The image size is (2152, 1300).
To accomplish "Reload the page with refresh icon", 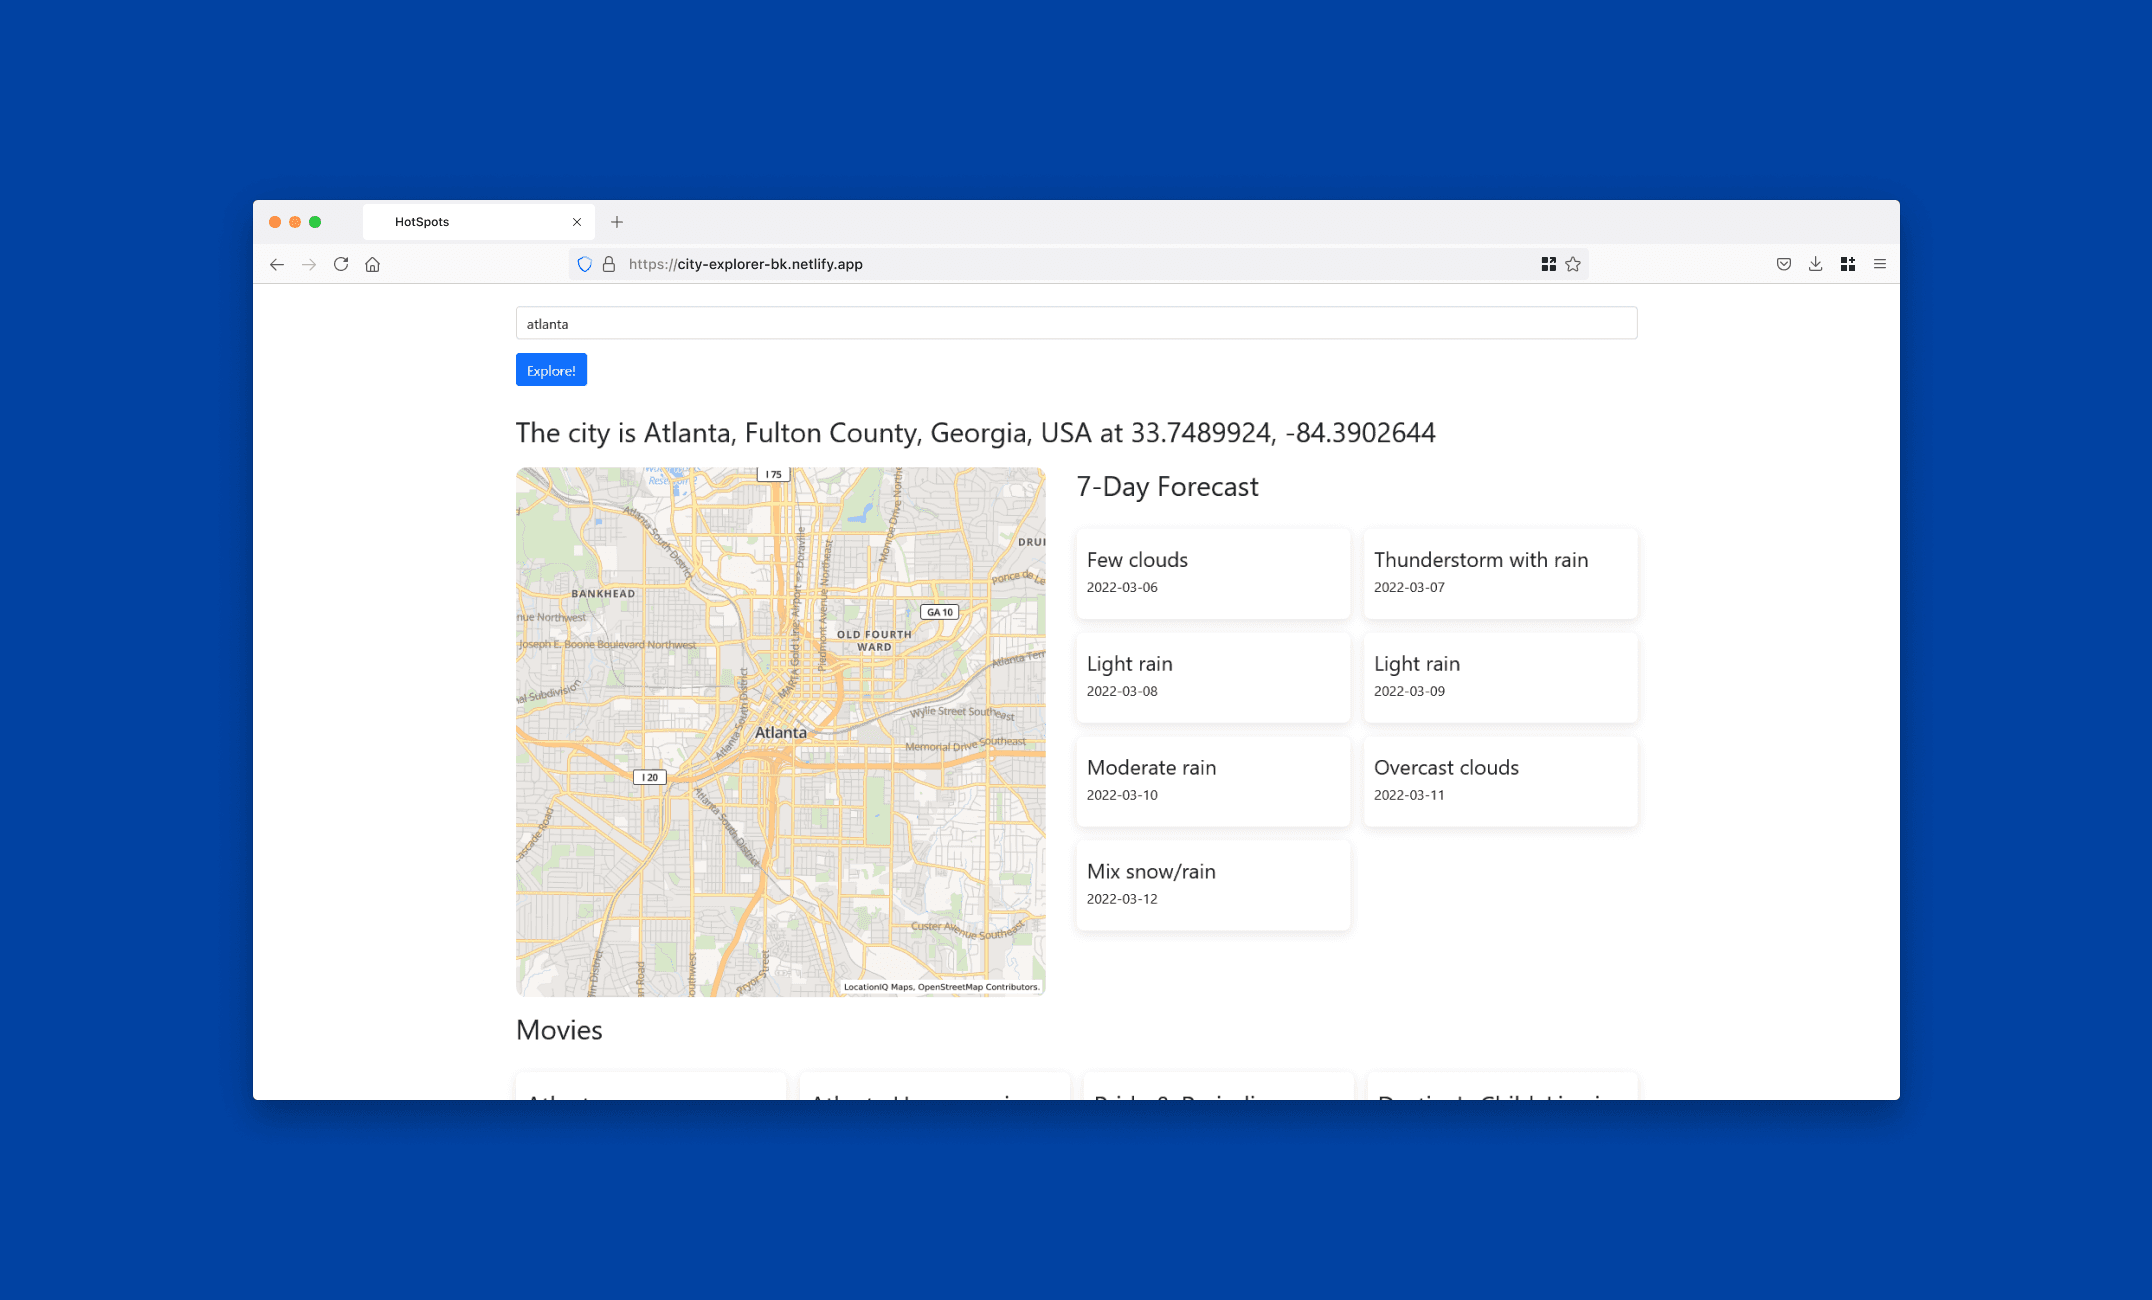I will (x=341, y=264).
